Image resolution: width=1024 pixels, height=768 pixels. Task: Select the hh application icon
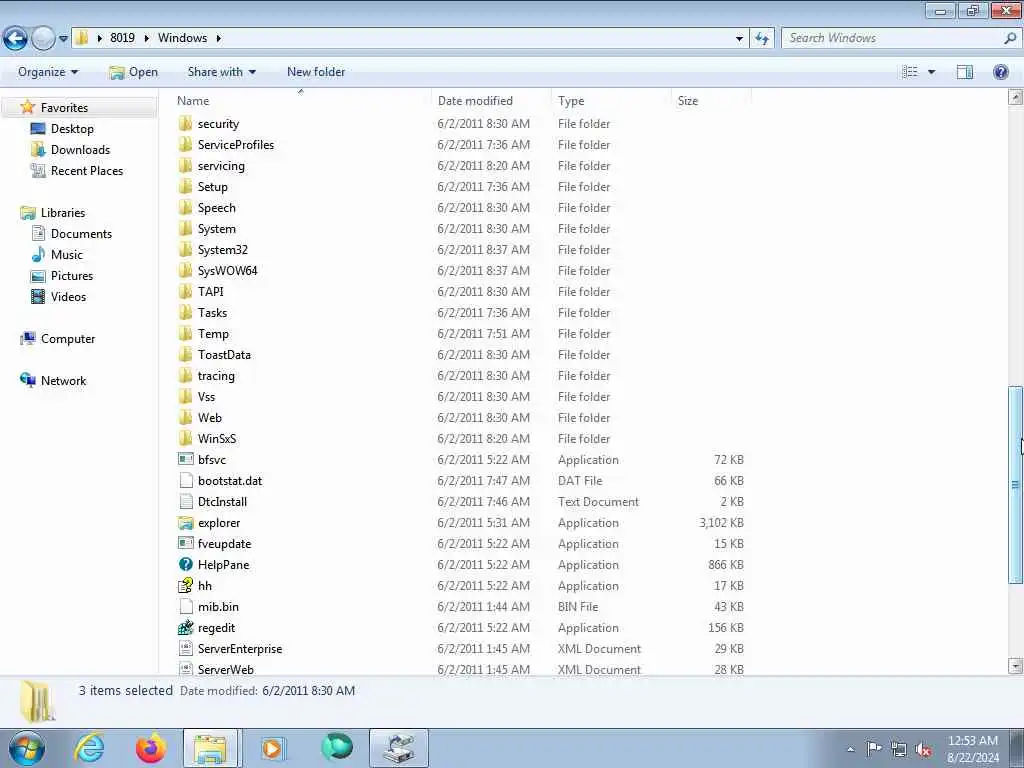click(x=185, y=585)
